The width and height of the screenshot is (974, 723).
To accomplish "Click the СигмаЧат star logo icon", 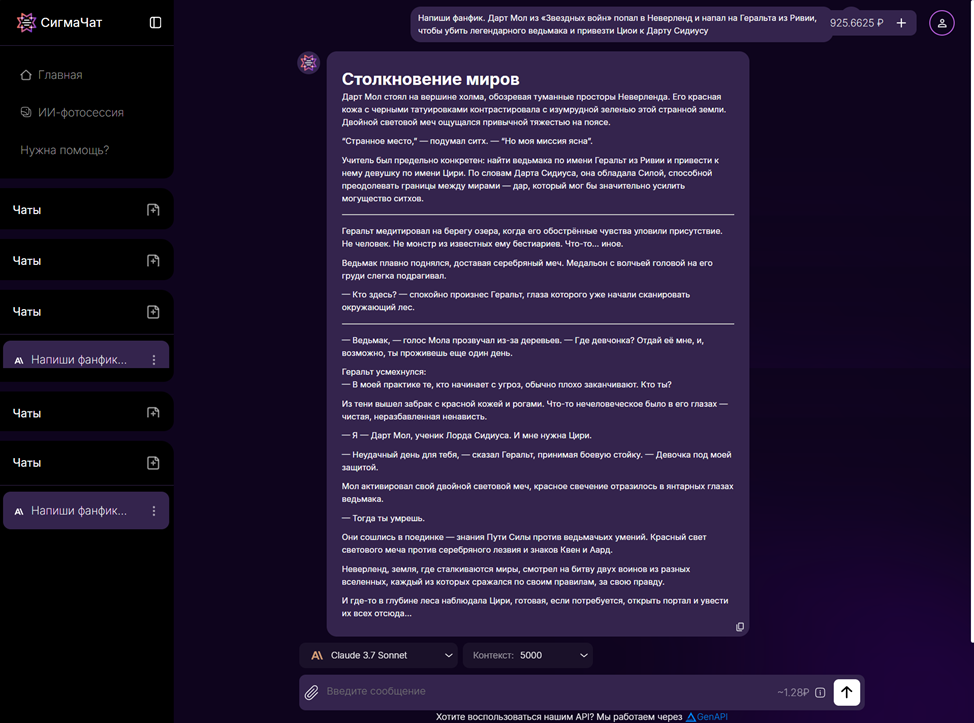I will tap(26, 22).
